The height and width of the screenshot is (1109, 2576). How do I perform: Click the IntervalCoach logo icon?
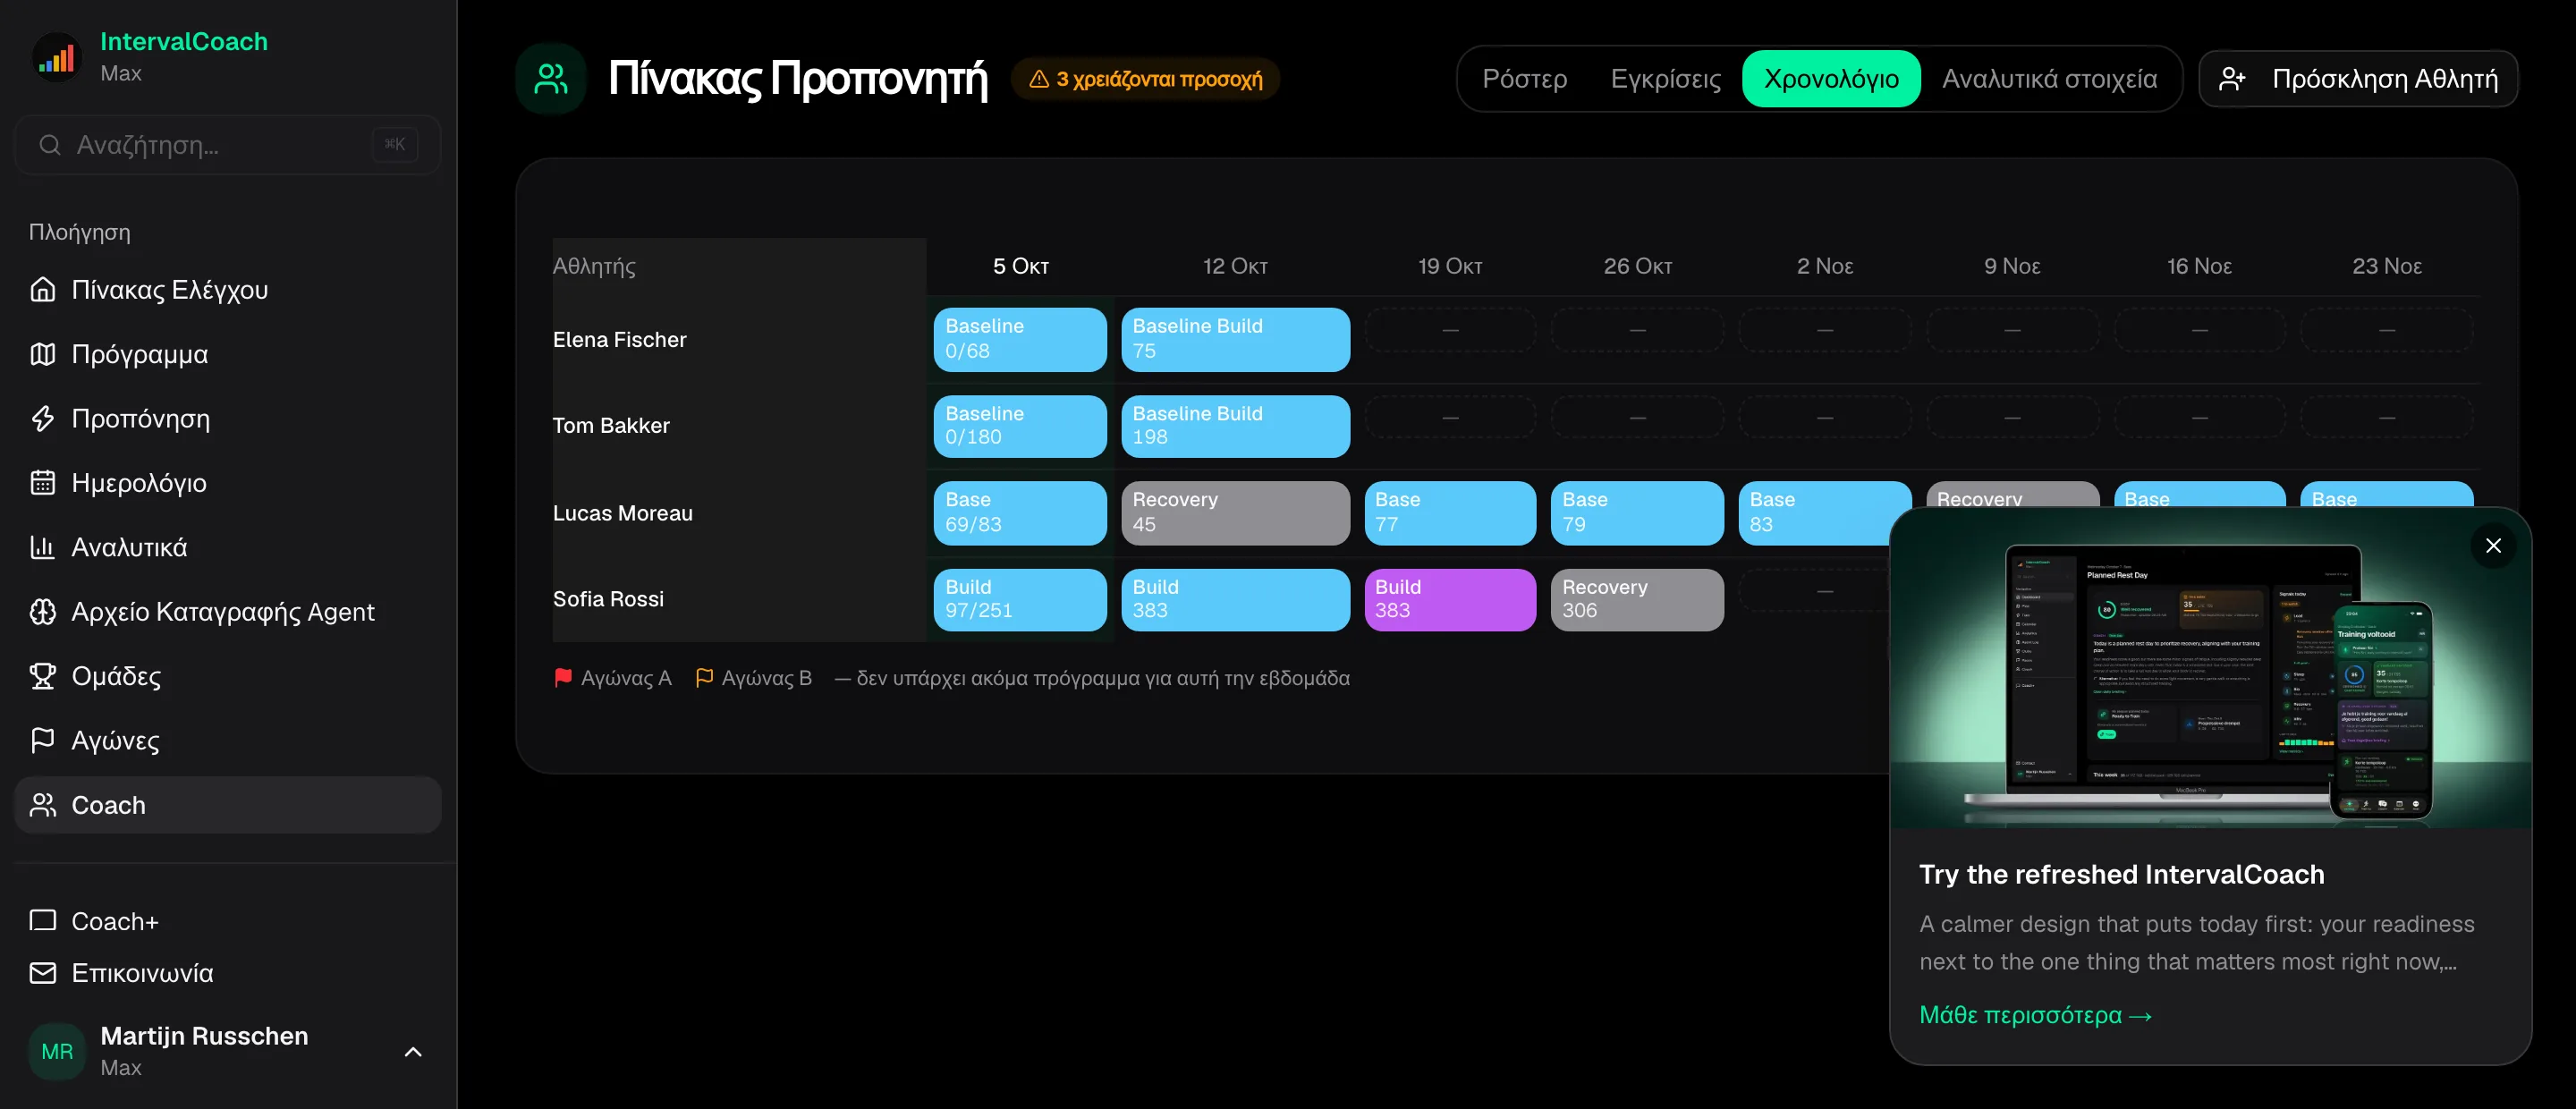click(56, 57)
